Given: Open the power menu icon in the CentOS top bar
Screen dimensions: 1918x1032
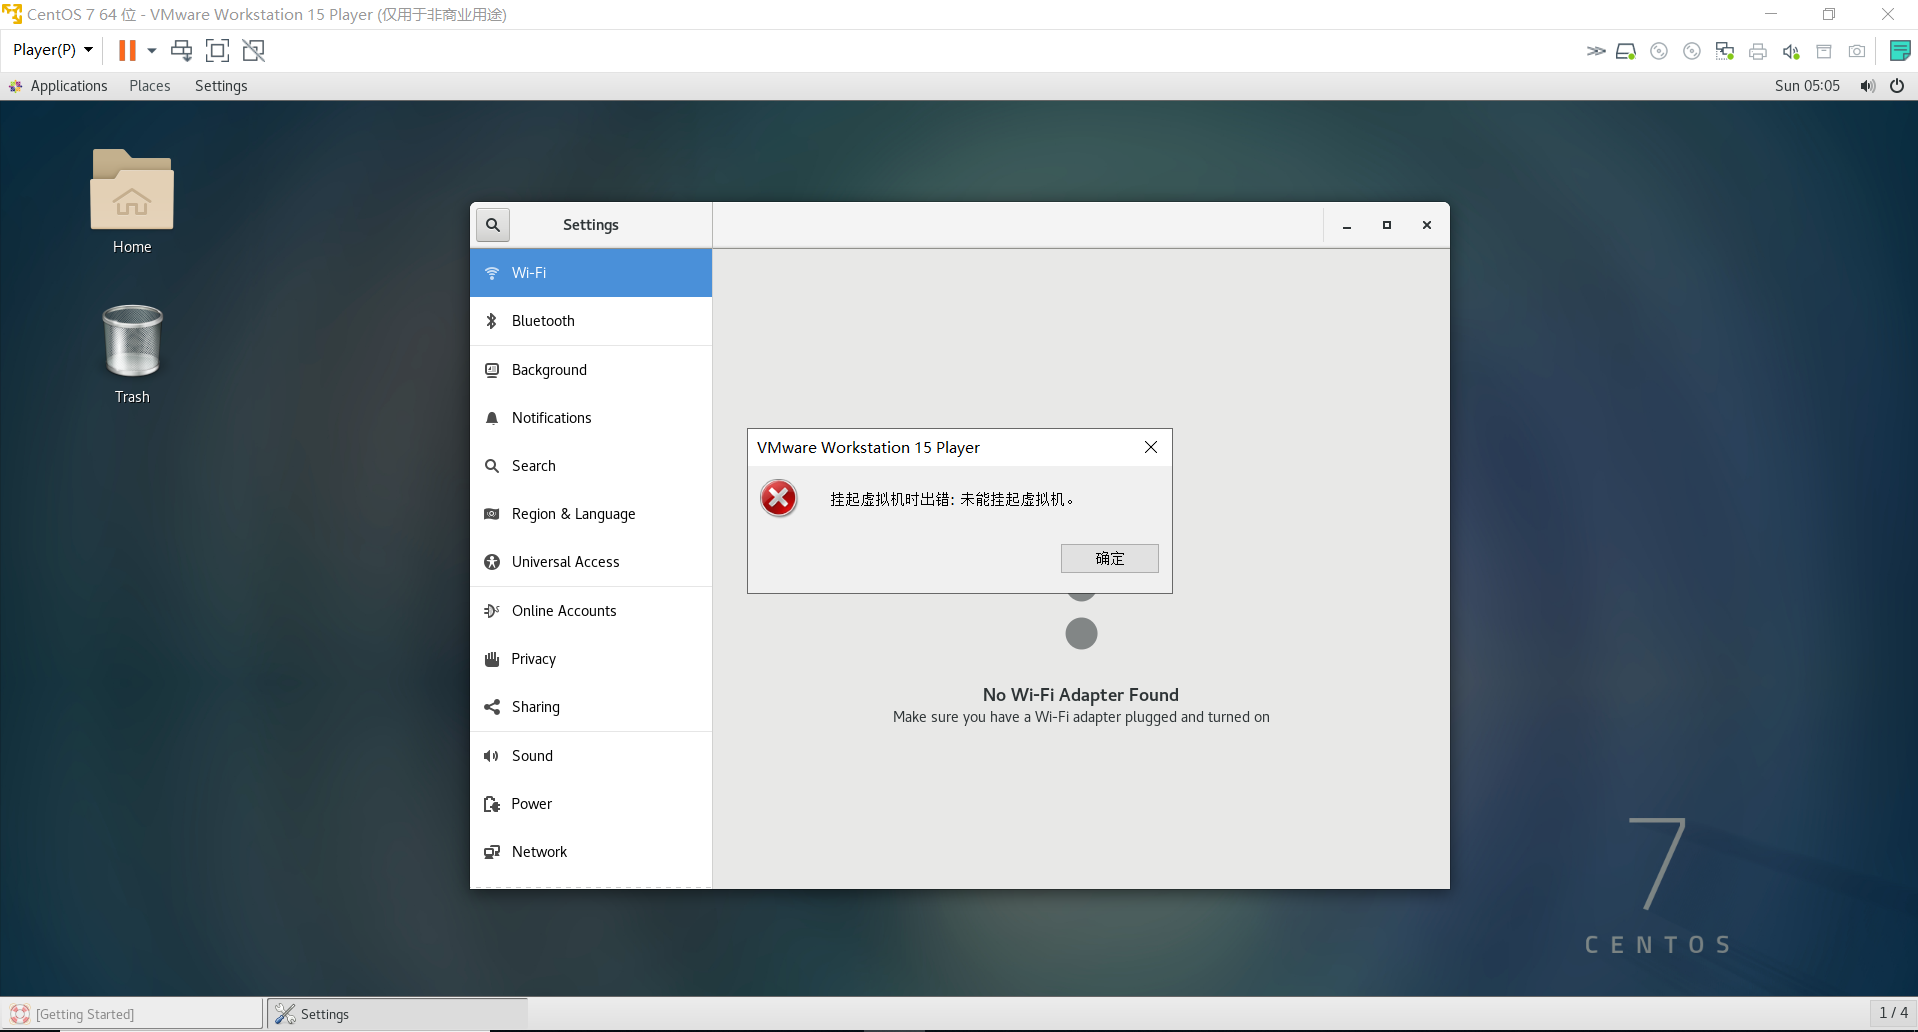Looking at the screenshot, I should (x=1897, y=86).
